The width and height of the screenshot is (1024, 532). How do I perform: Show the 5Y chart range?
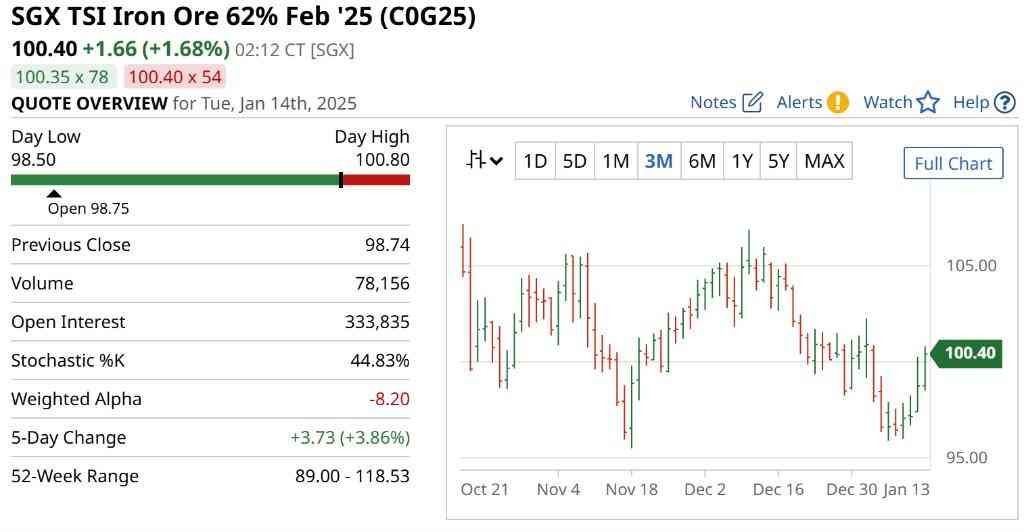(x=778, y=161)
